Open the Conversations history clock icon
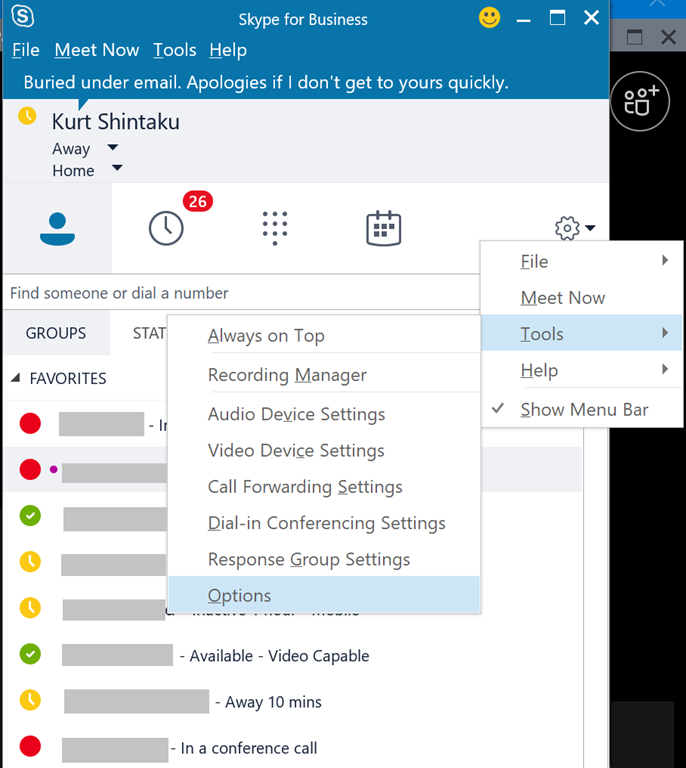The width and height of the screenshot is (686, 768). click(166, 228)
